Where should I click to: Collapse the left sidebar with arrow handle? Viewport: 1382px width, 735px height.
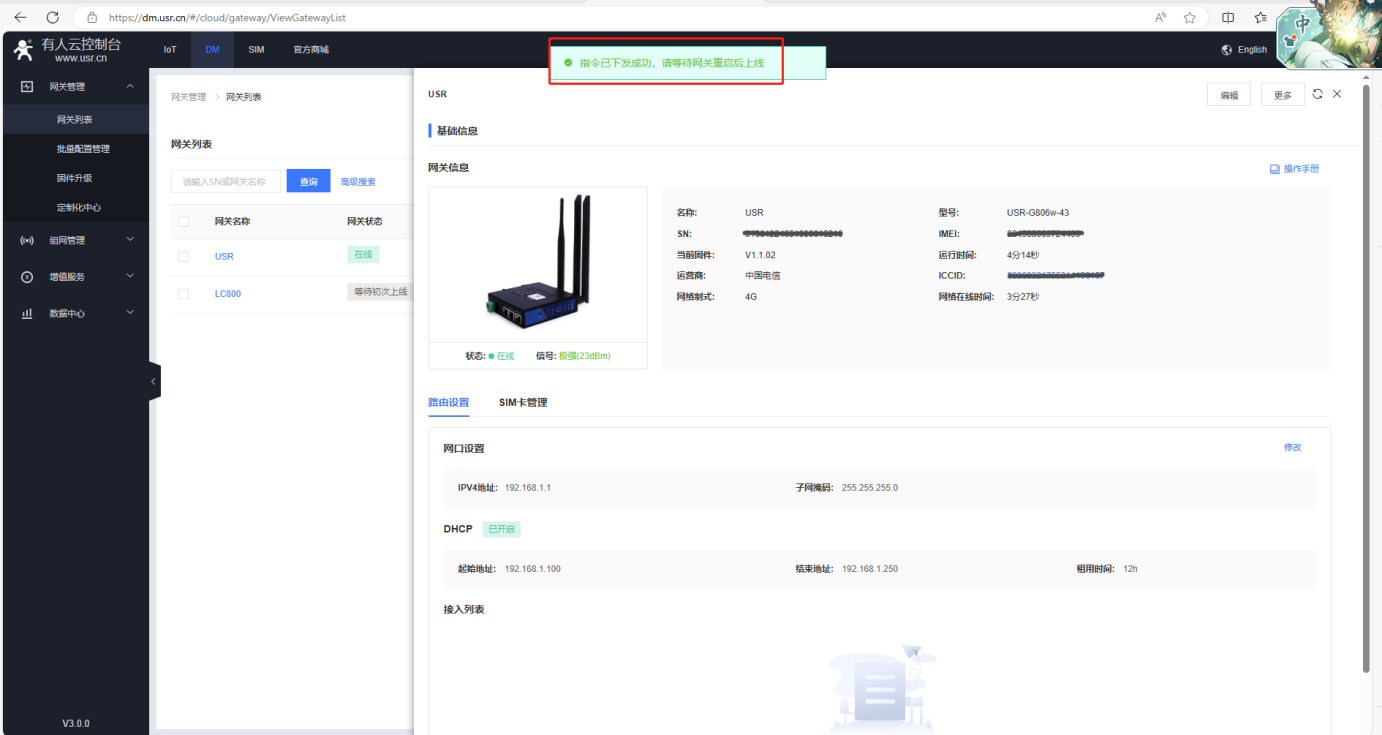point(153,381)
